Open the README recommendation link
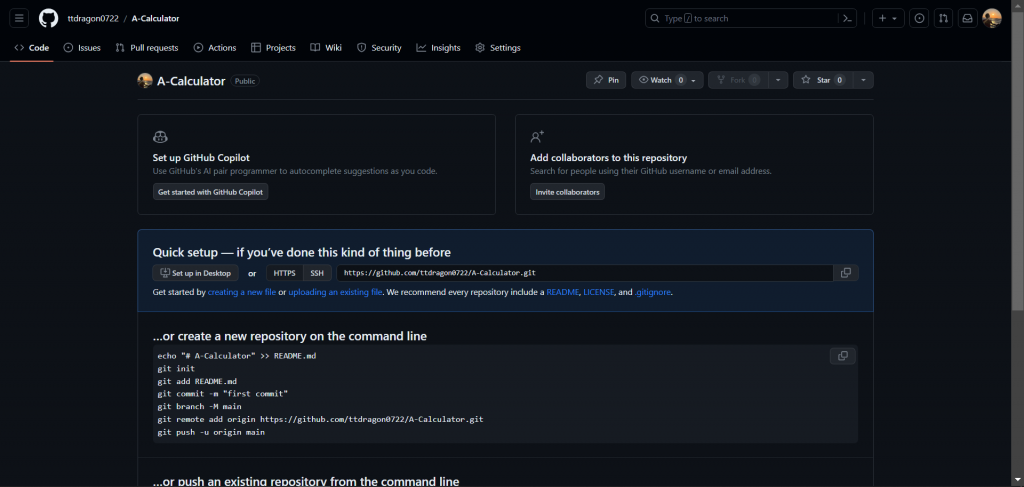The height and width of the screenshot is (487, 1024). pos(563,292)
